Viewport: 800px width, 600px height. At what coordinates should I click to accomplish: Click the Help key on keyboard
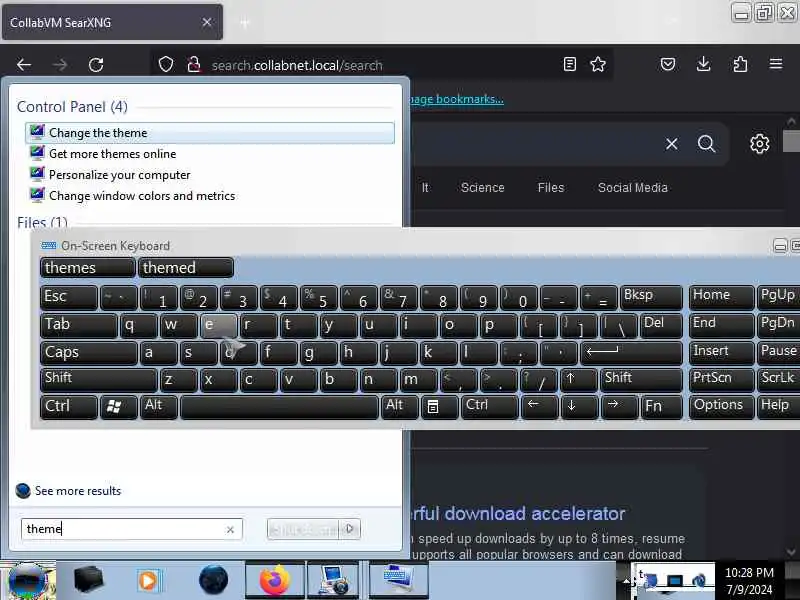click(778, 407)
